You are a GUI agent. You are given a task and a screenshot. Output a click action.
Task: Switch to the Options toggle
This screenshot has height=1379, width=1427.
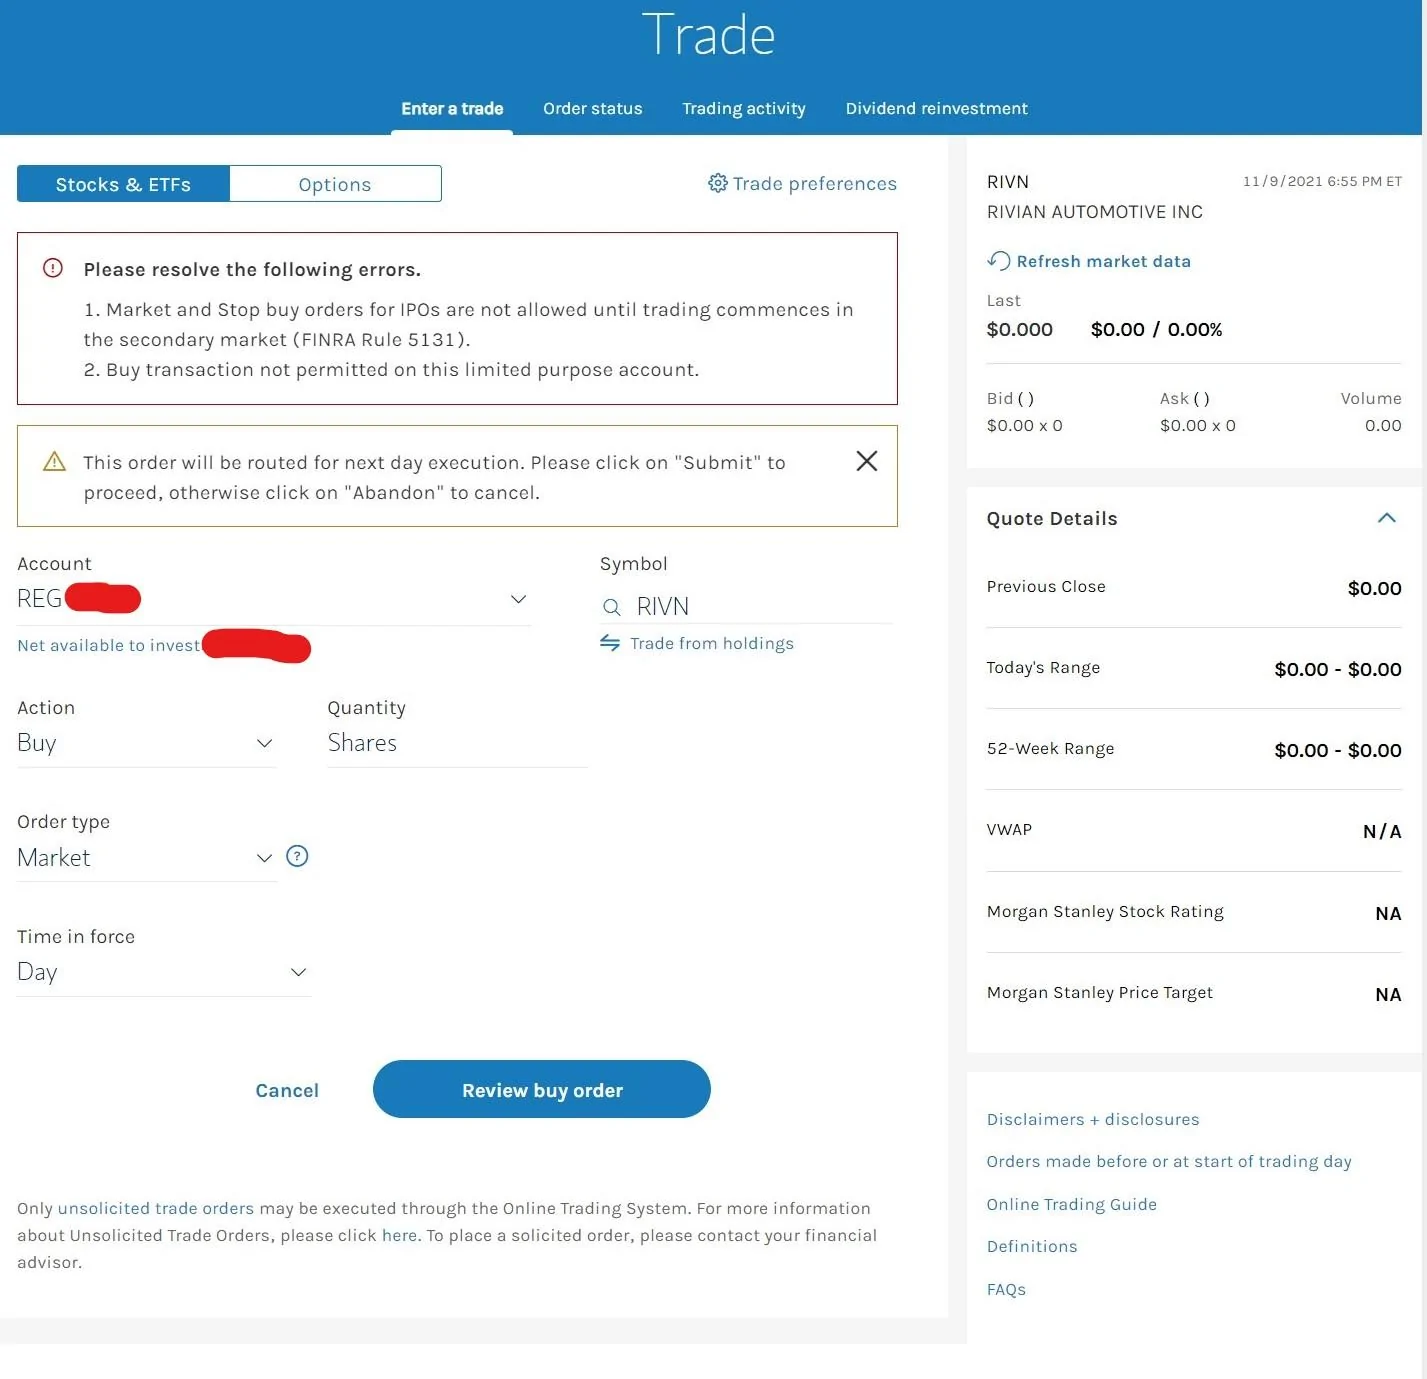click(335, 184)
